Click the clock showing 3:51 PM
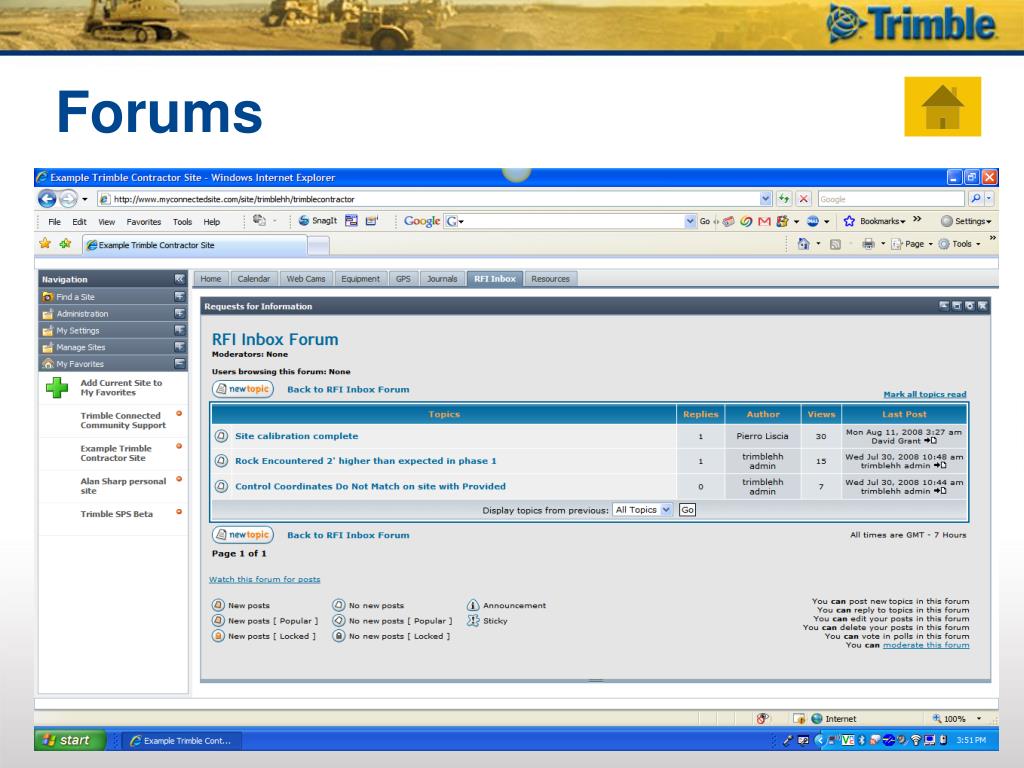 point(971,740)
